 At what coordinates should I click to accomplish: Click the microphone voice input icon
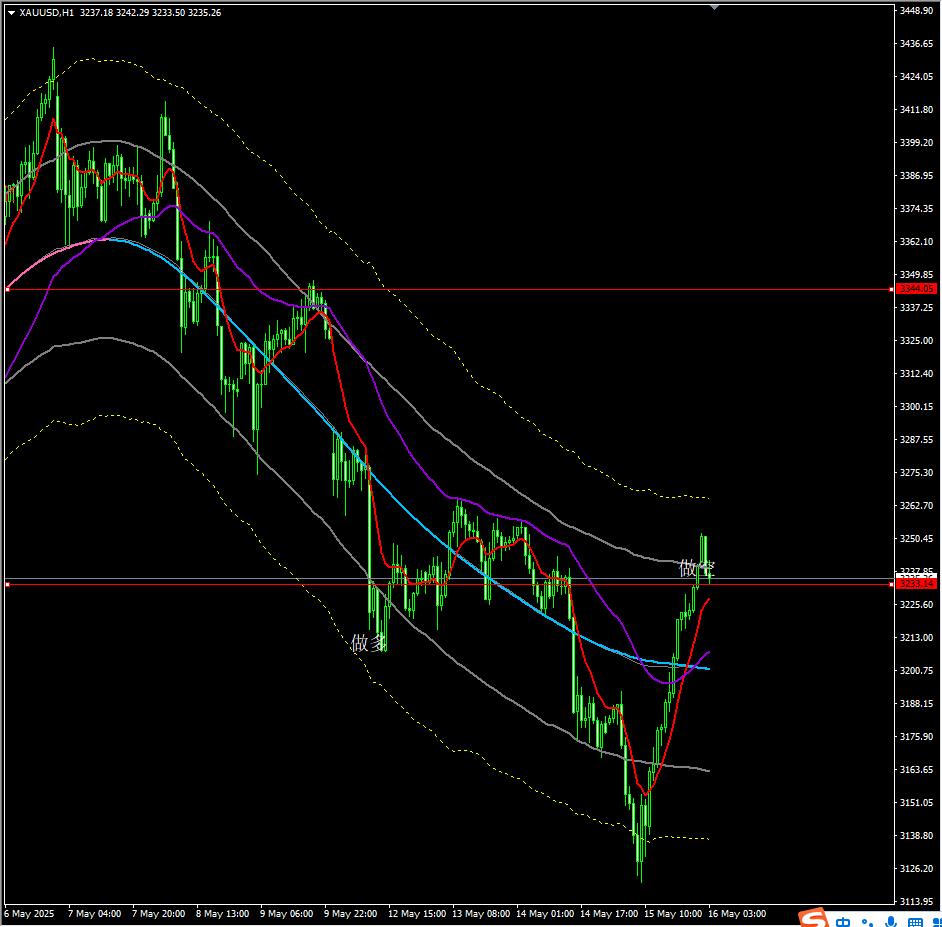pyautogui.click(x=891, y=922)
